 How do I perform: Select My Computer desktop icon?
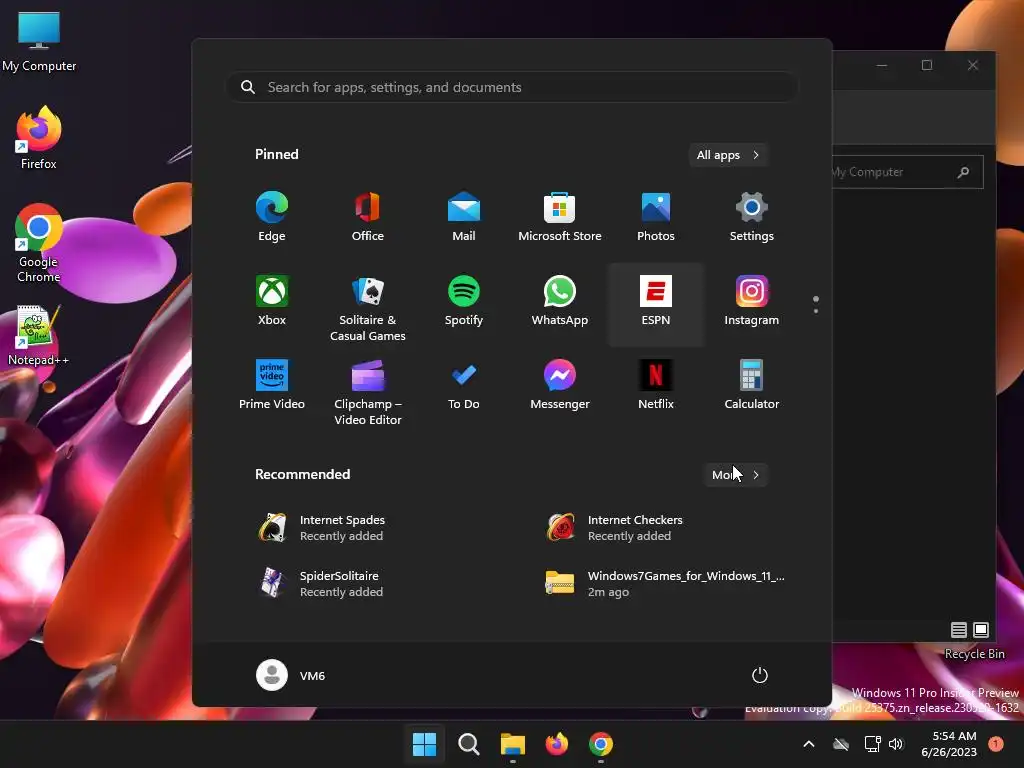39,41
